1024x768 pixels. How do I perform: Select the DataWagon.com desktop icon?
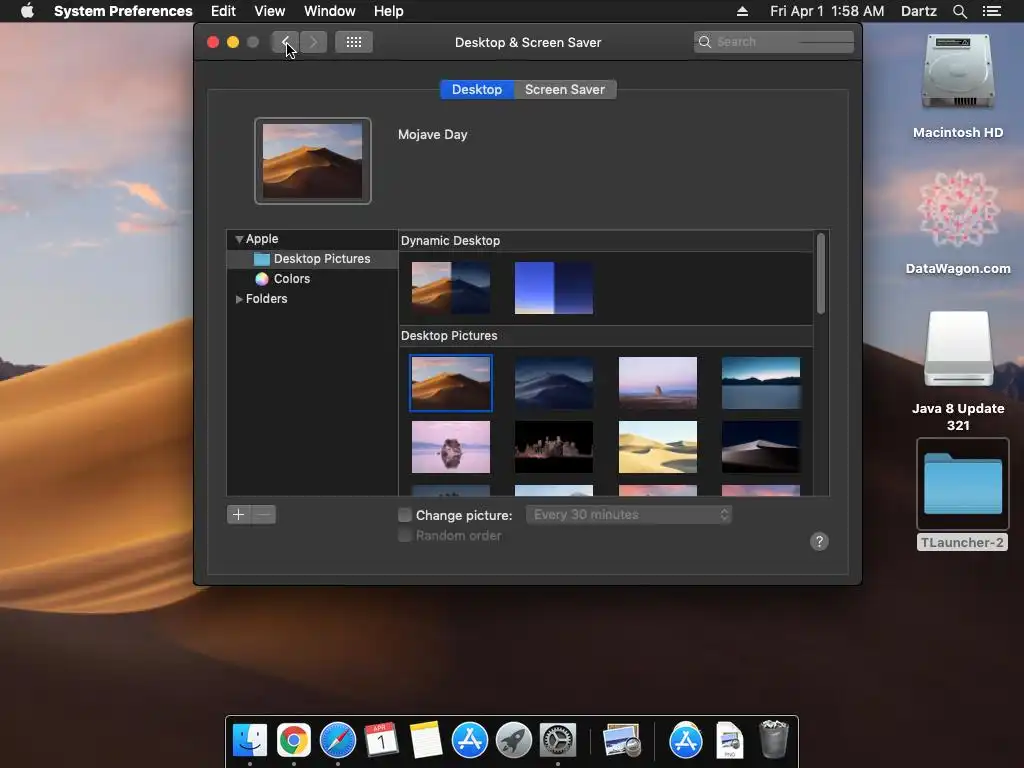coord(958,209)
